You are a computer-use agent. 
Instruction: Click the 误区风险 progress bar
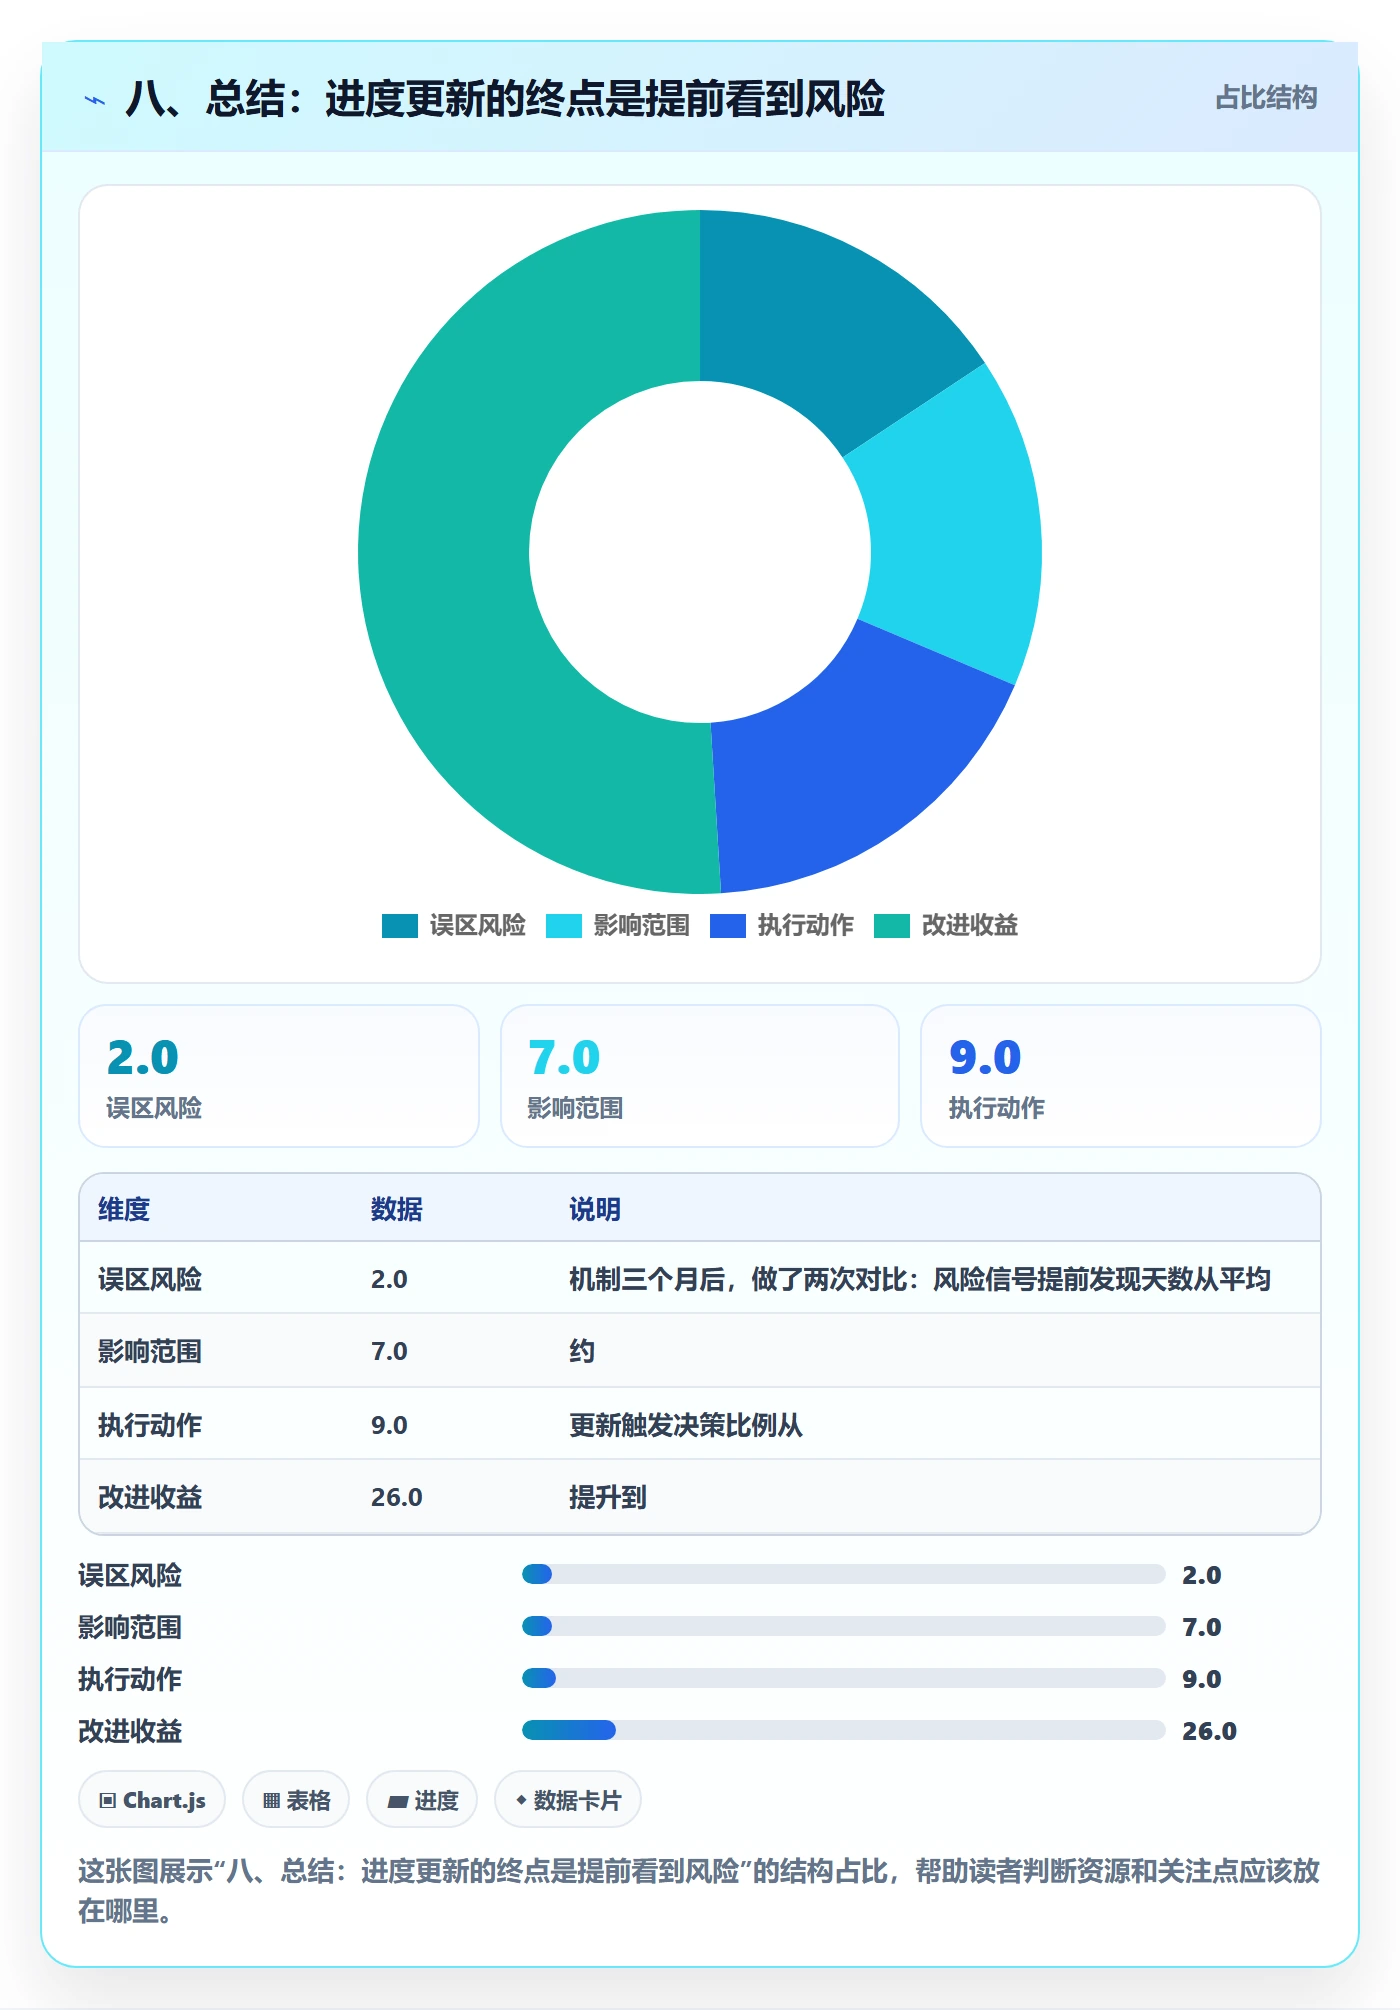[844, 1574]
